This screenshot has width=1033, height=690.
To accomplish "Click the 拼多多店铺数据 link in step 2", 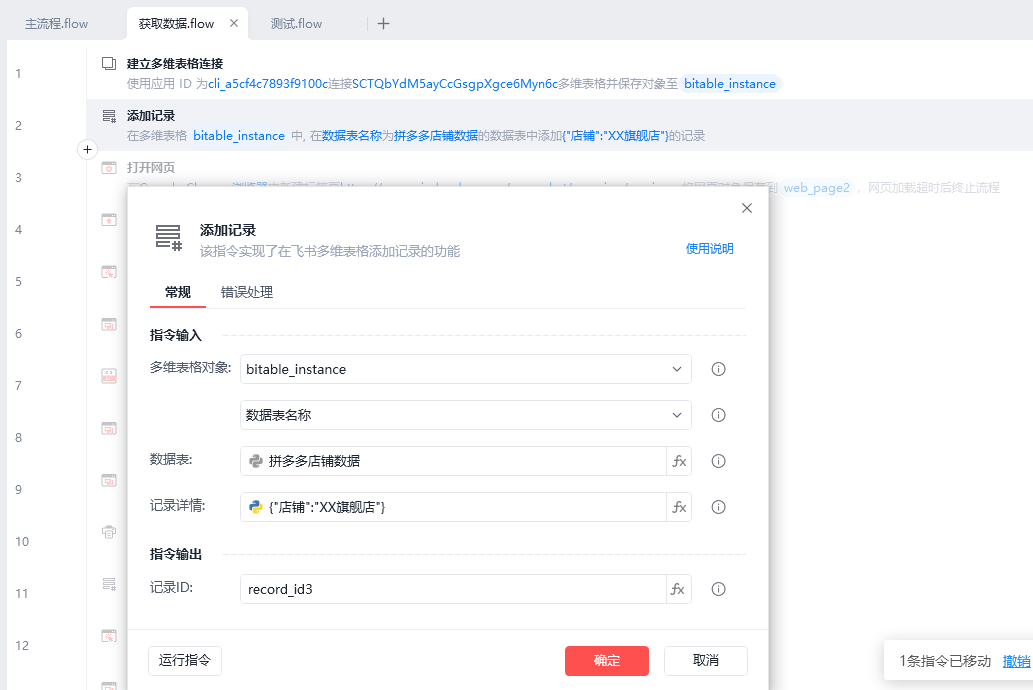I will (436, 136).
